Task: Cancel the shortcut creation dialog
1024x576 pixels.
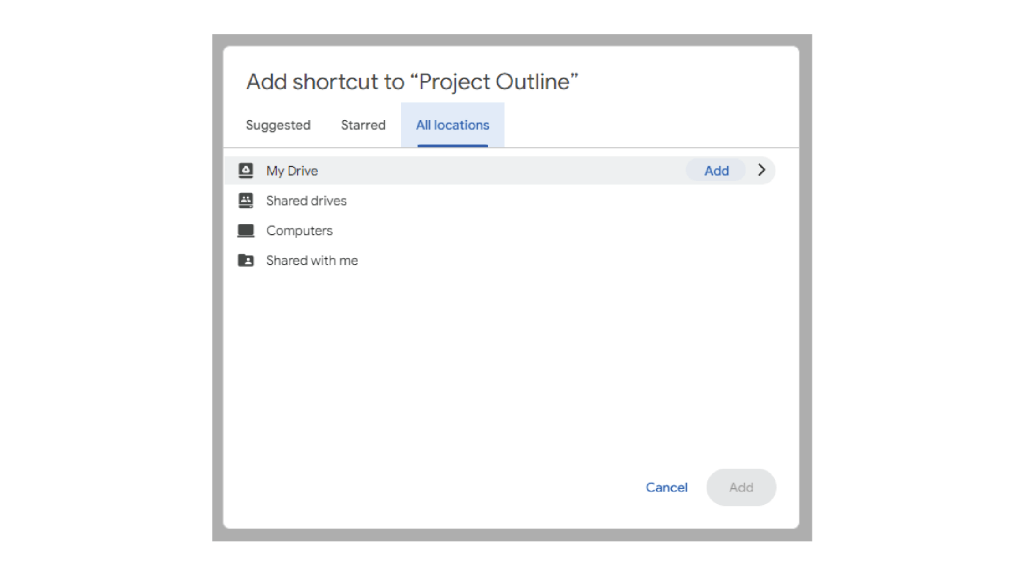Action: pyautogui.click(x=666, y=487)
